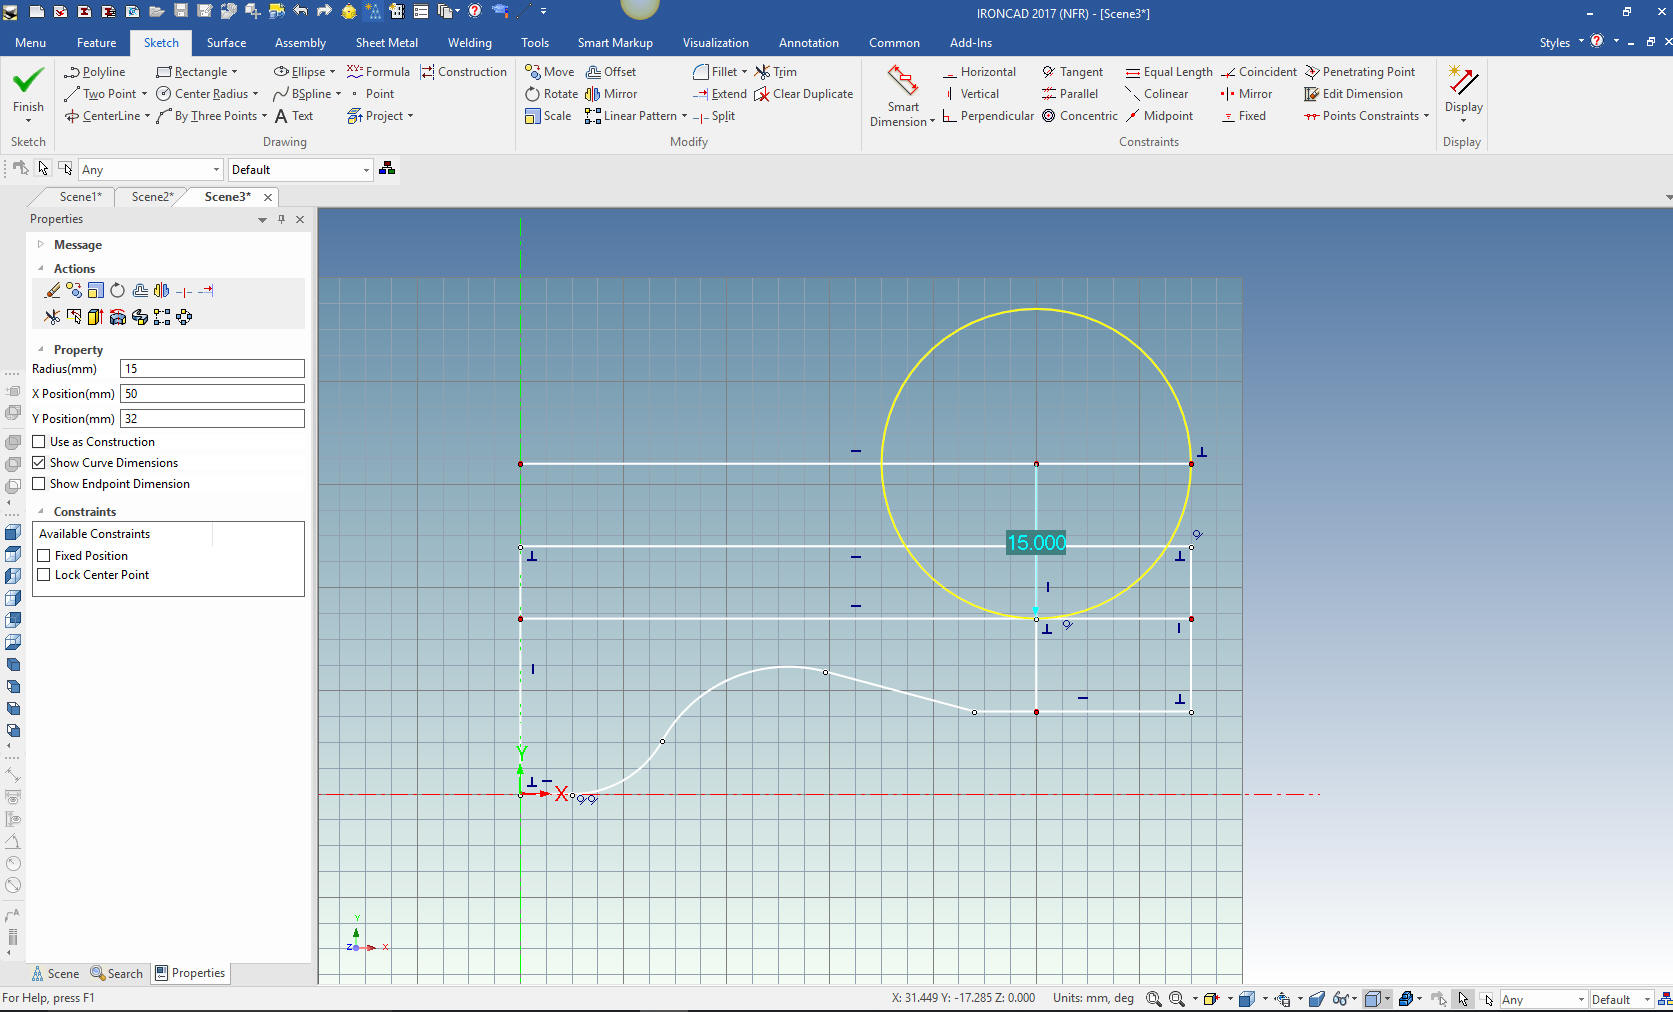Image resolution: width=1673 pixels, height=1012 pixels.
Task: Apply the Equal Length constraint
Action: (1169, 72)
